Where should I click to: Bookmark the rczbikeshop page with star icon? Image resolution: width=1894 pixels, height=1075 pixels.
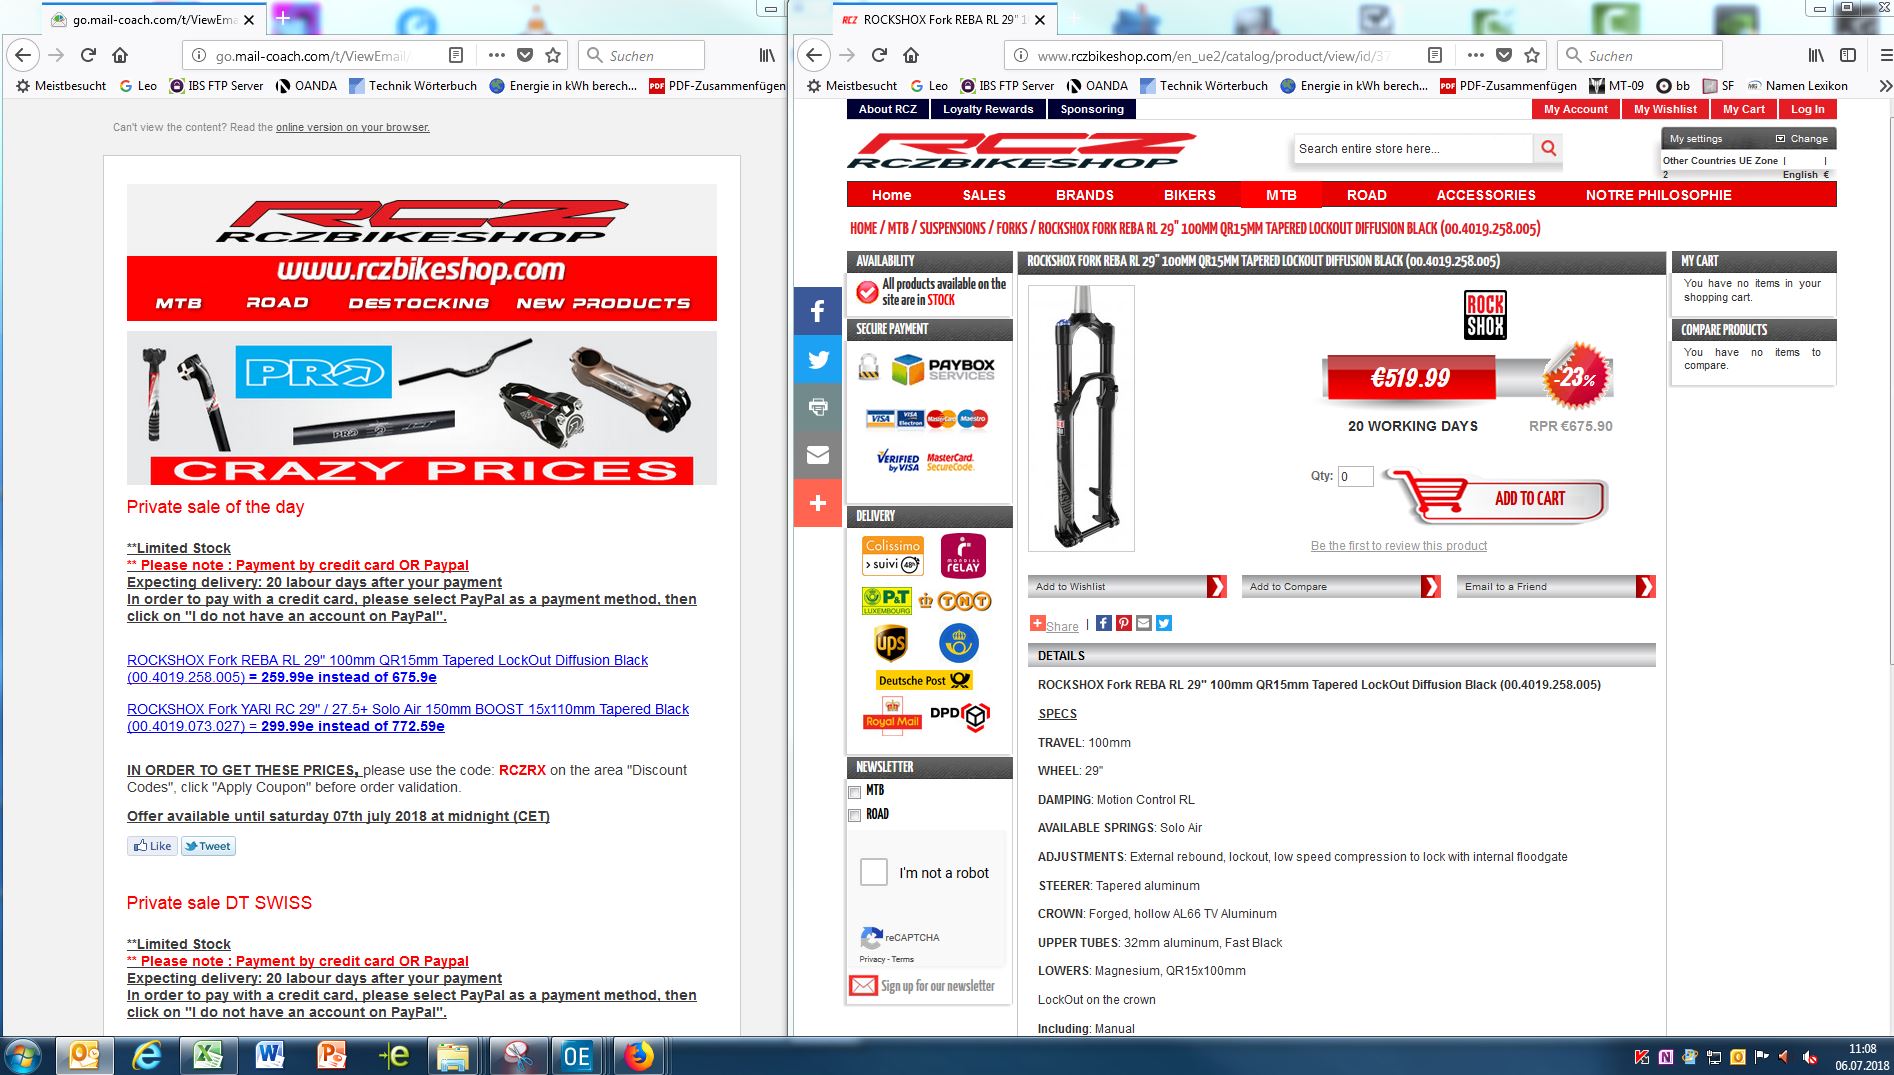point(1532,55)
